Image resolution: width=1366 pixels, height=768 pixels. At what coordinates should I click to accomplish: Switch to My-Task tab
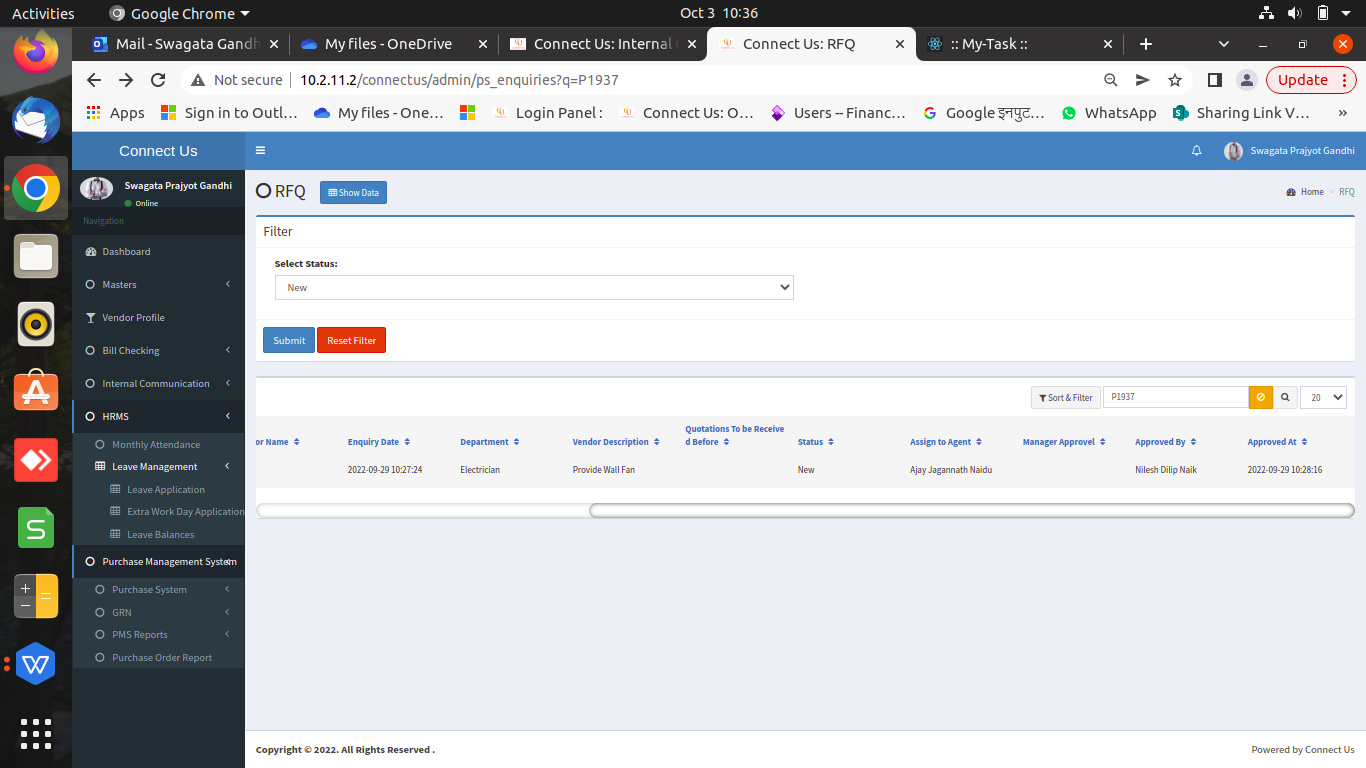click(x=1020, y=44)
